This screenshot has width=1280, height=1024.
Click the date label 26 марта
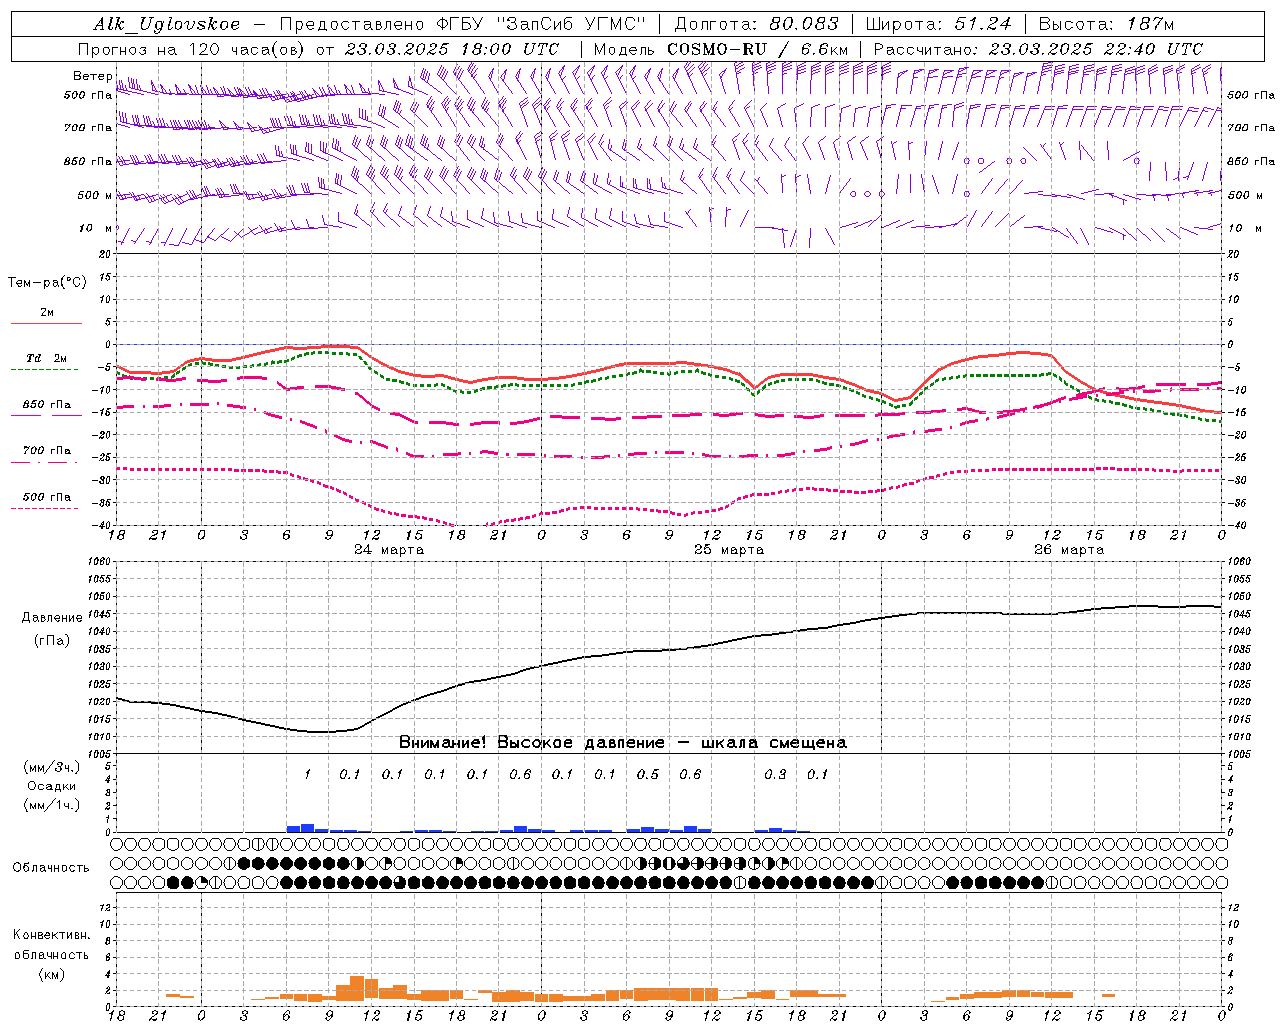click(1069, 550)
